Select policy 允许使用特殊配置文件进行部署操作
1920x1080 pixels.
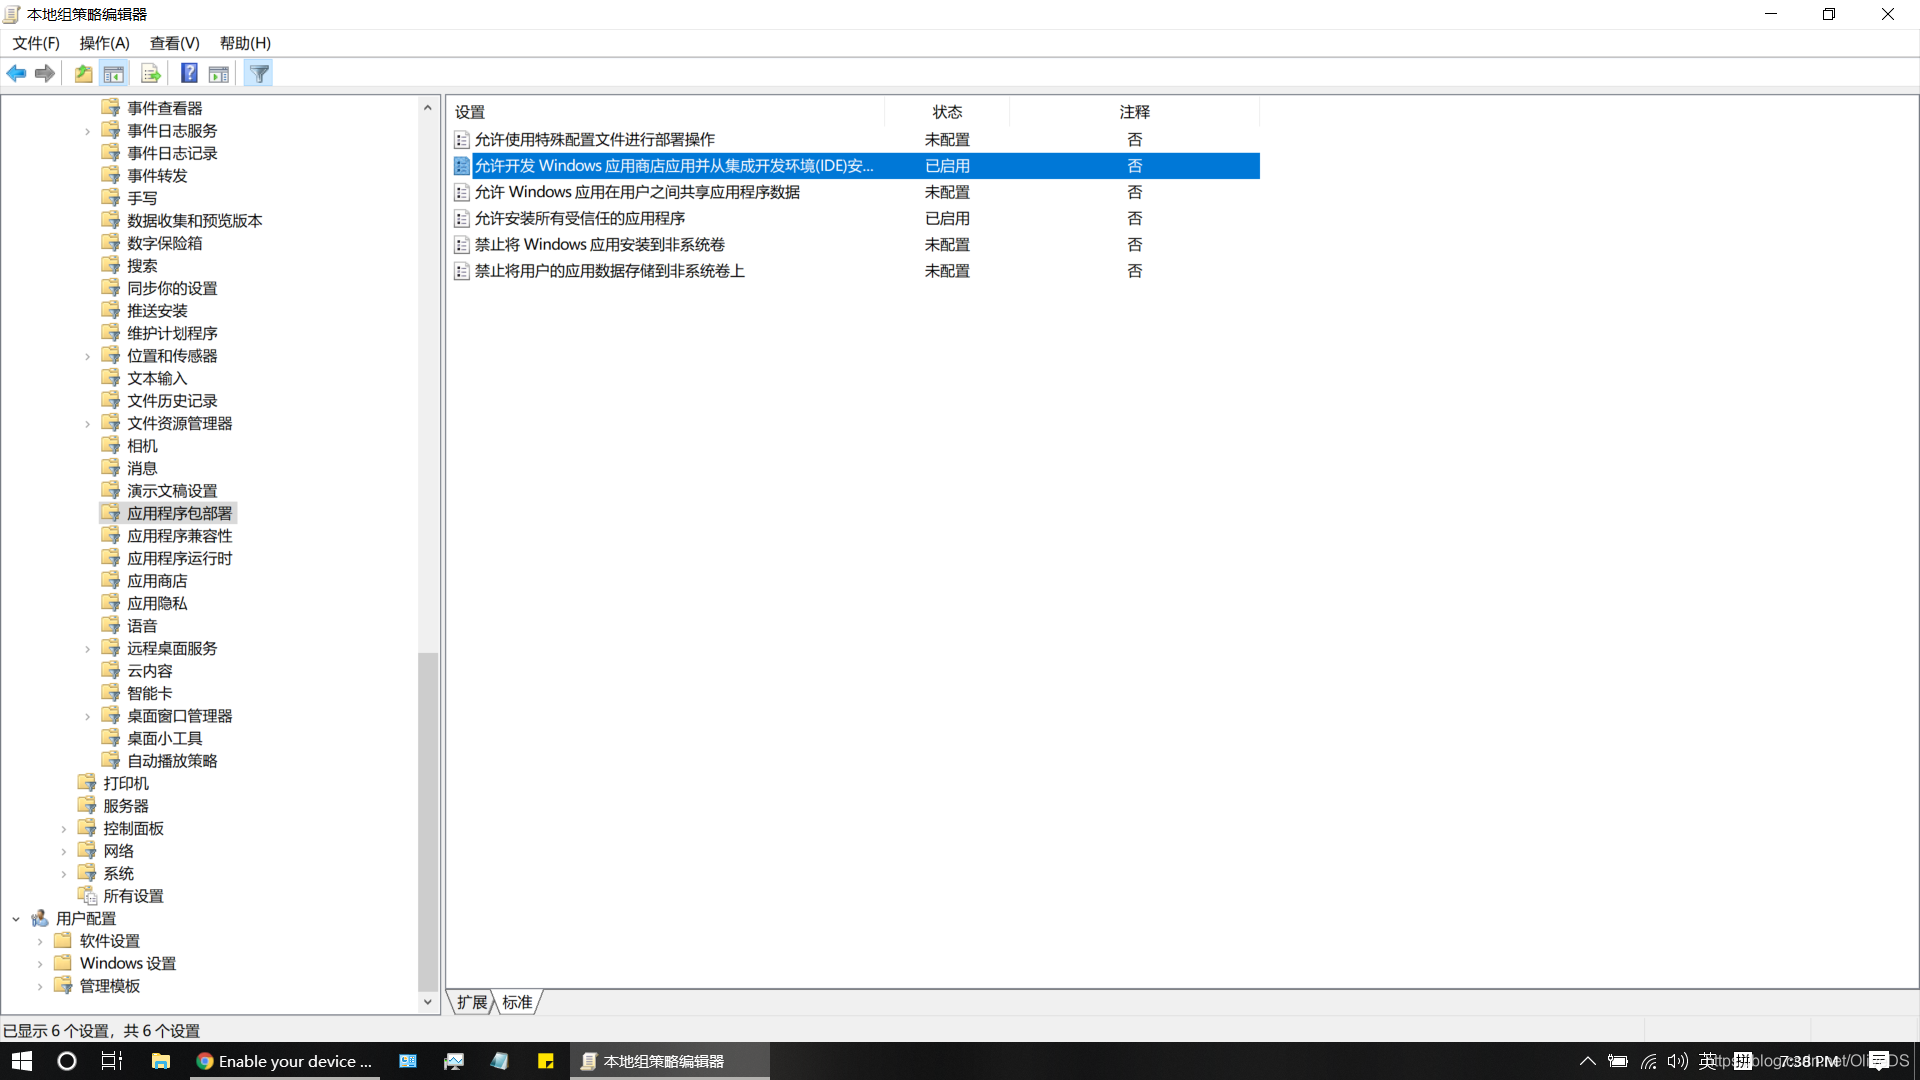click(x=594, y=140)
